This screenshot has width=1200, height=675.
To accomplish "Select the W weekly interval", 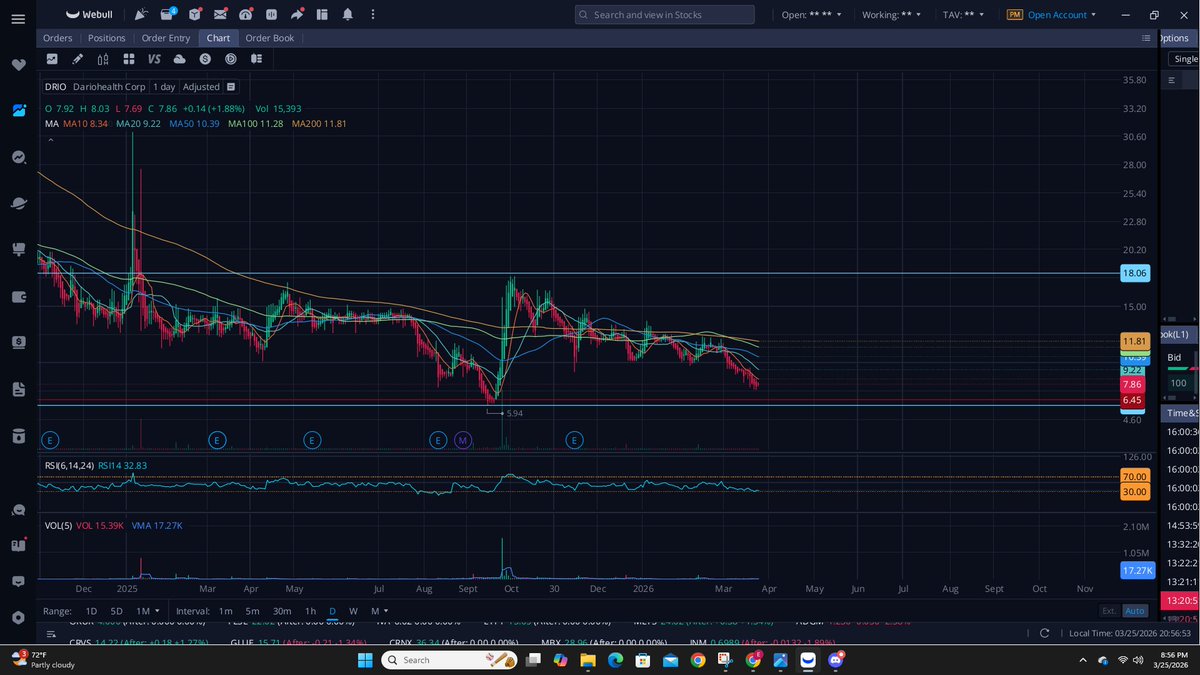I will (x=353, y=610).
